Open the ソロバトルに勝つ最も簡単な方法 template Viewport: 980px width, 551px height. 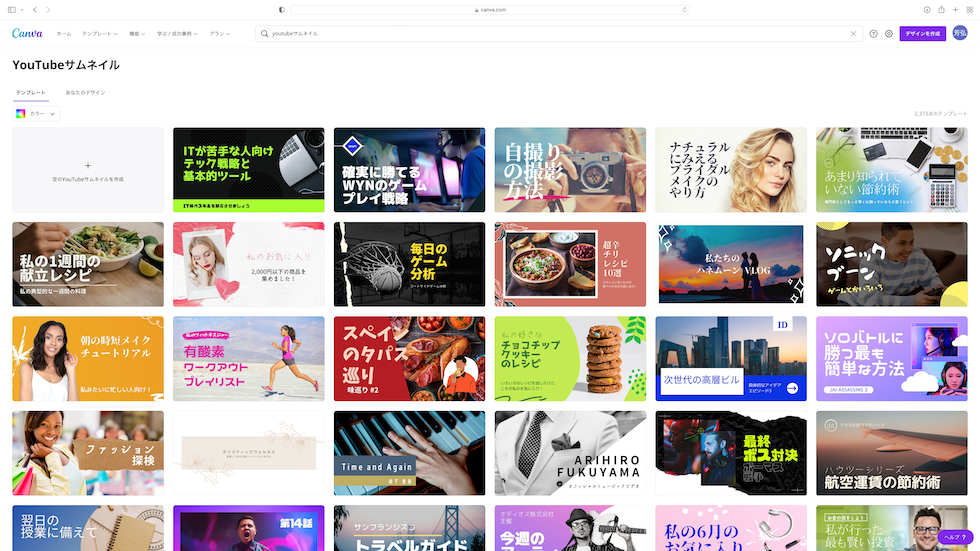[892, 359]
